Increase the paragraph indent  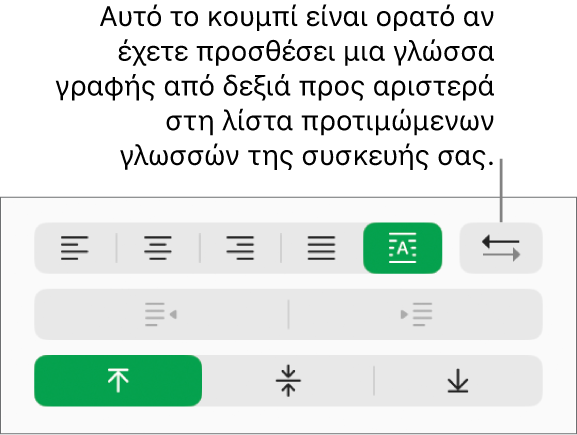pos(416,314)
